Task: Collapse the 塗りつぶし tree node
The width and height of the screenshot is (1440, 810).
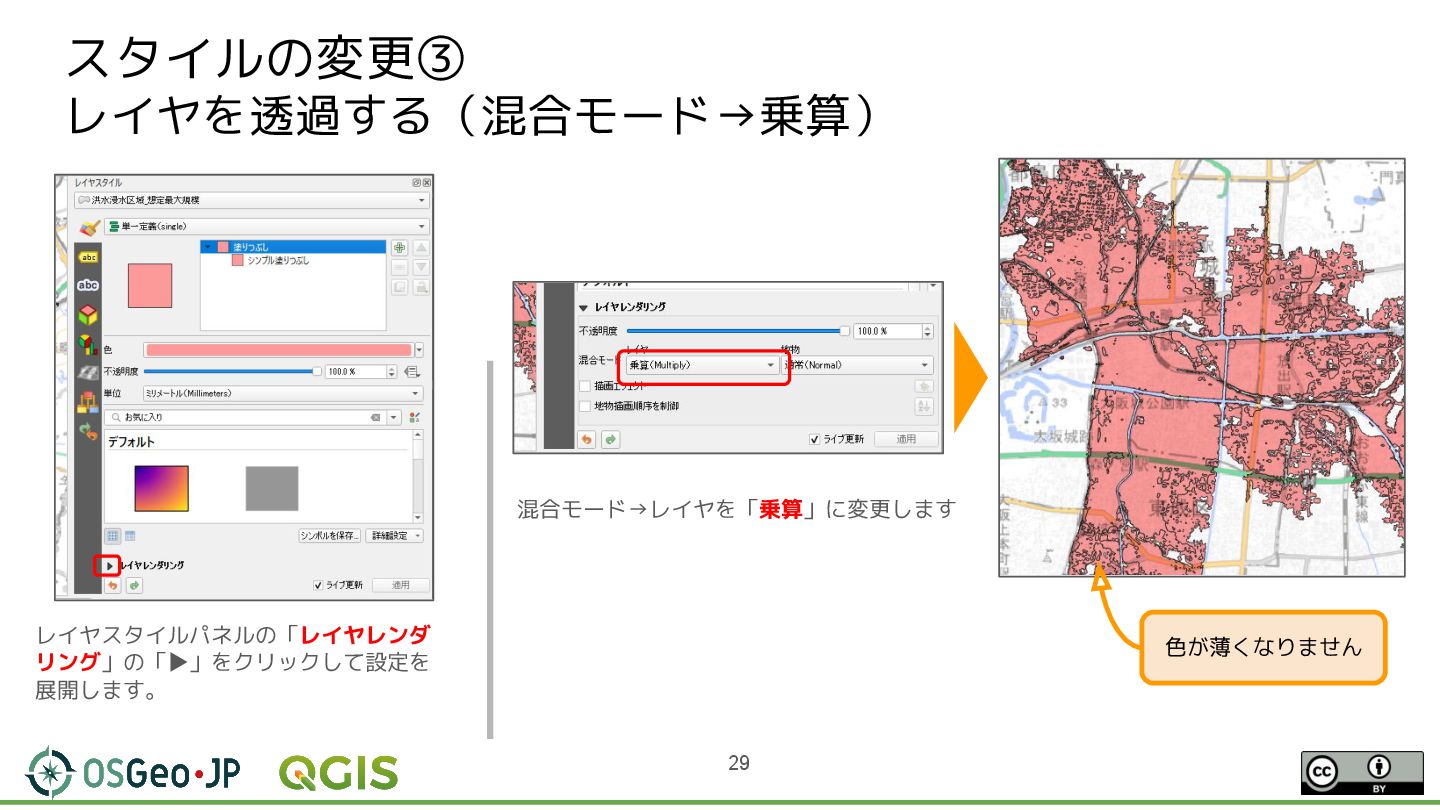Action: (208, 247)
